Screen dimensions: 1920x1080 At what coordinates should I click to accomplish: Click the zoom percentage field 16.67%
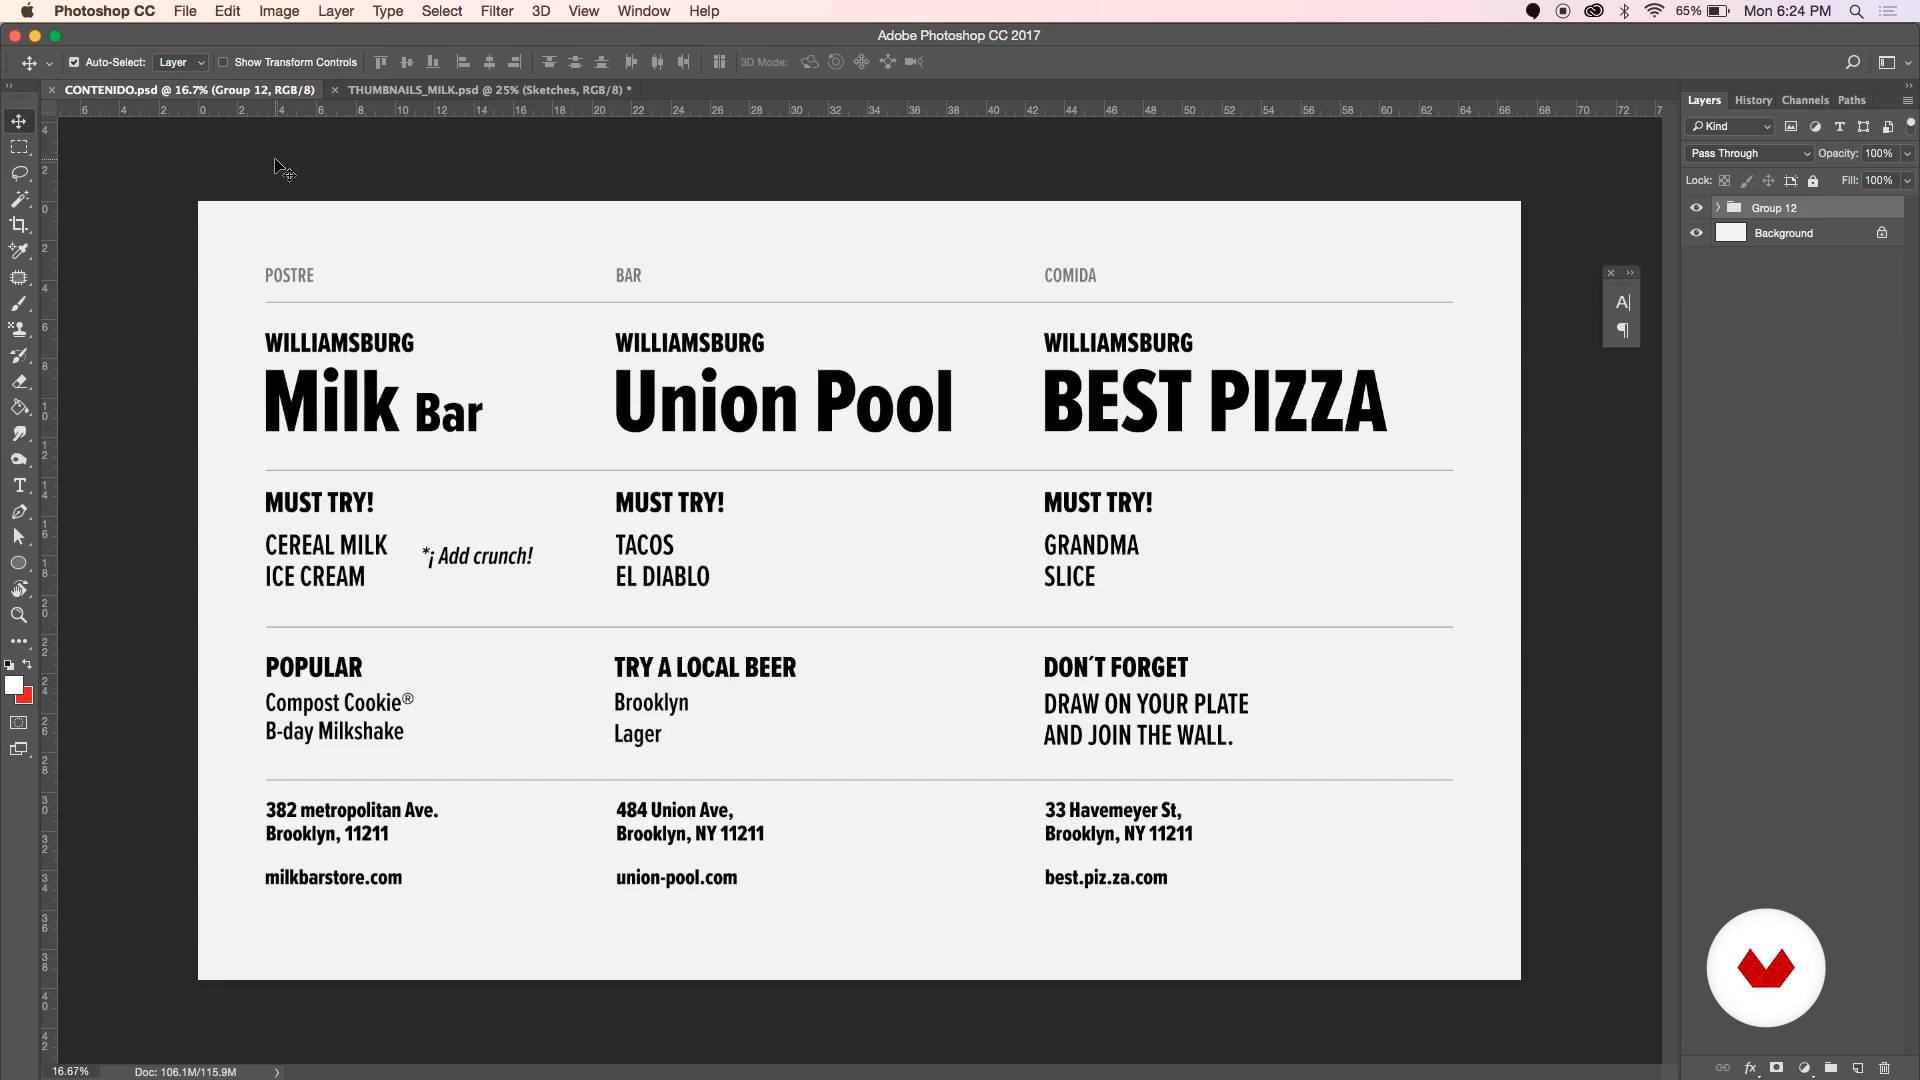pyautogui.click(x=71, y=1072)
